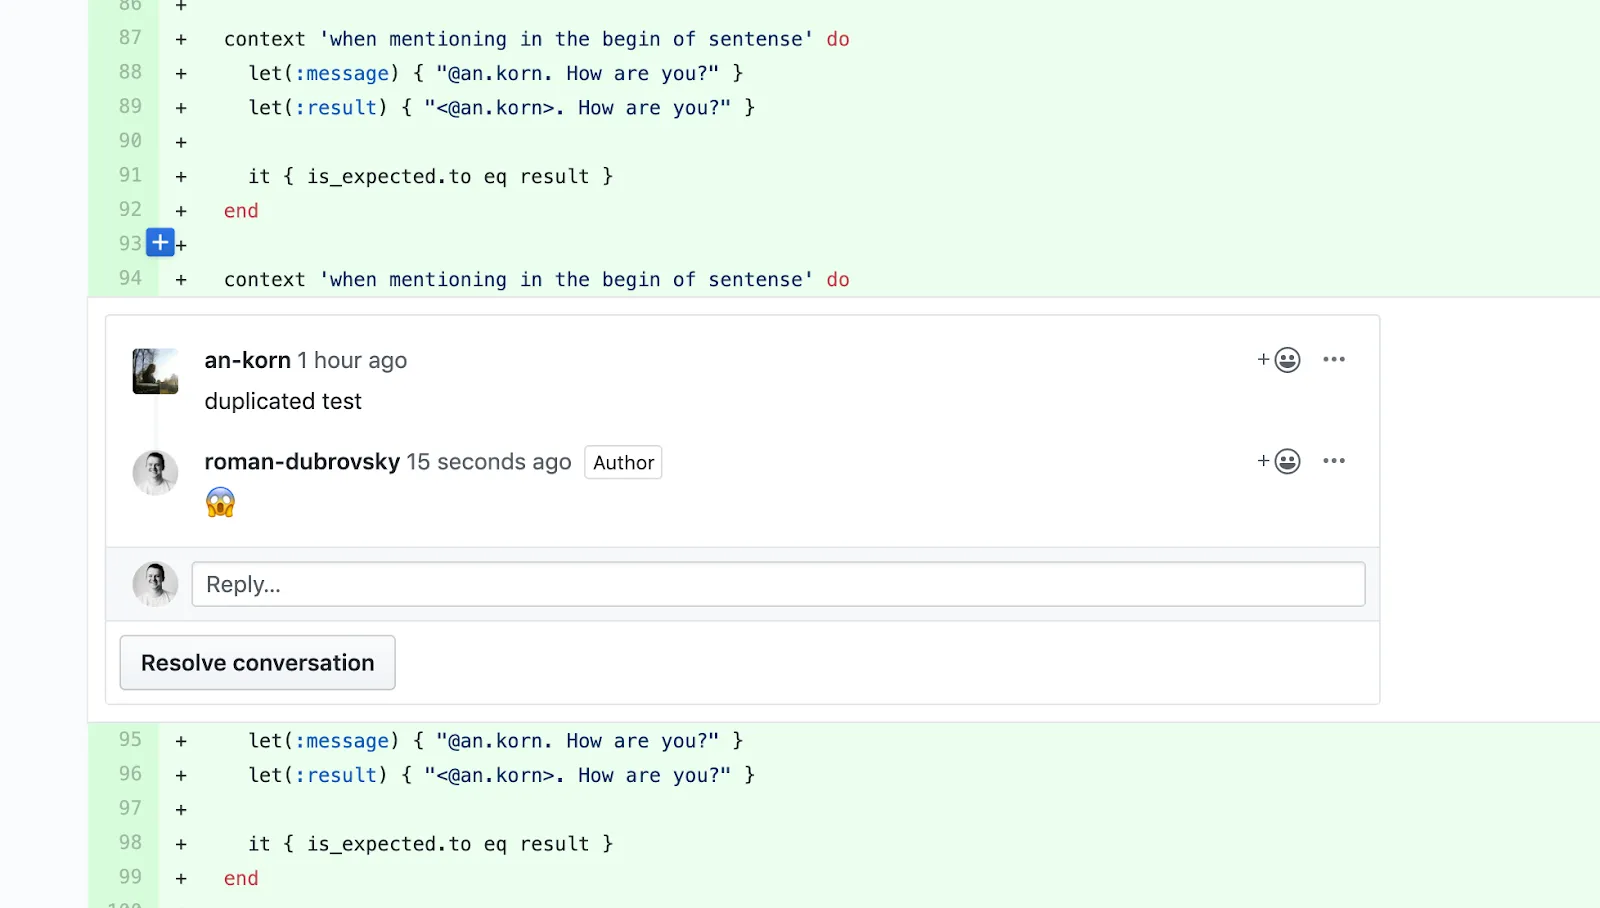Viewport: 1600px width, 908px height.
Task: Open roman-dubrovsky's profile via username link
Action: coord(301,462)
